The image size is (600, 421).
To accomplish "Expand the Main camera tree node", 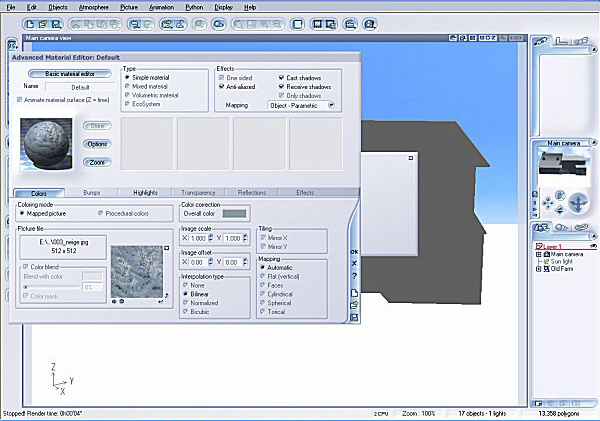I will click(x=538, y=254).
